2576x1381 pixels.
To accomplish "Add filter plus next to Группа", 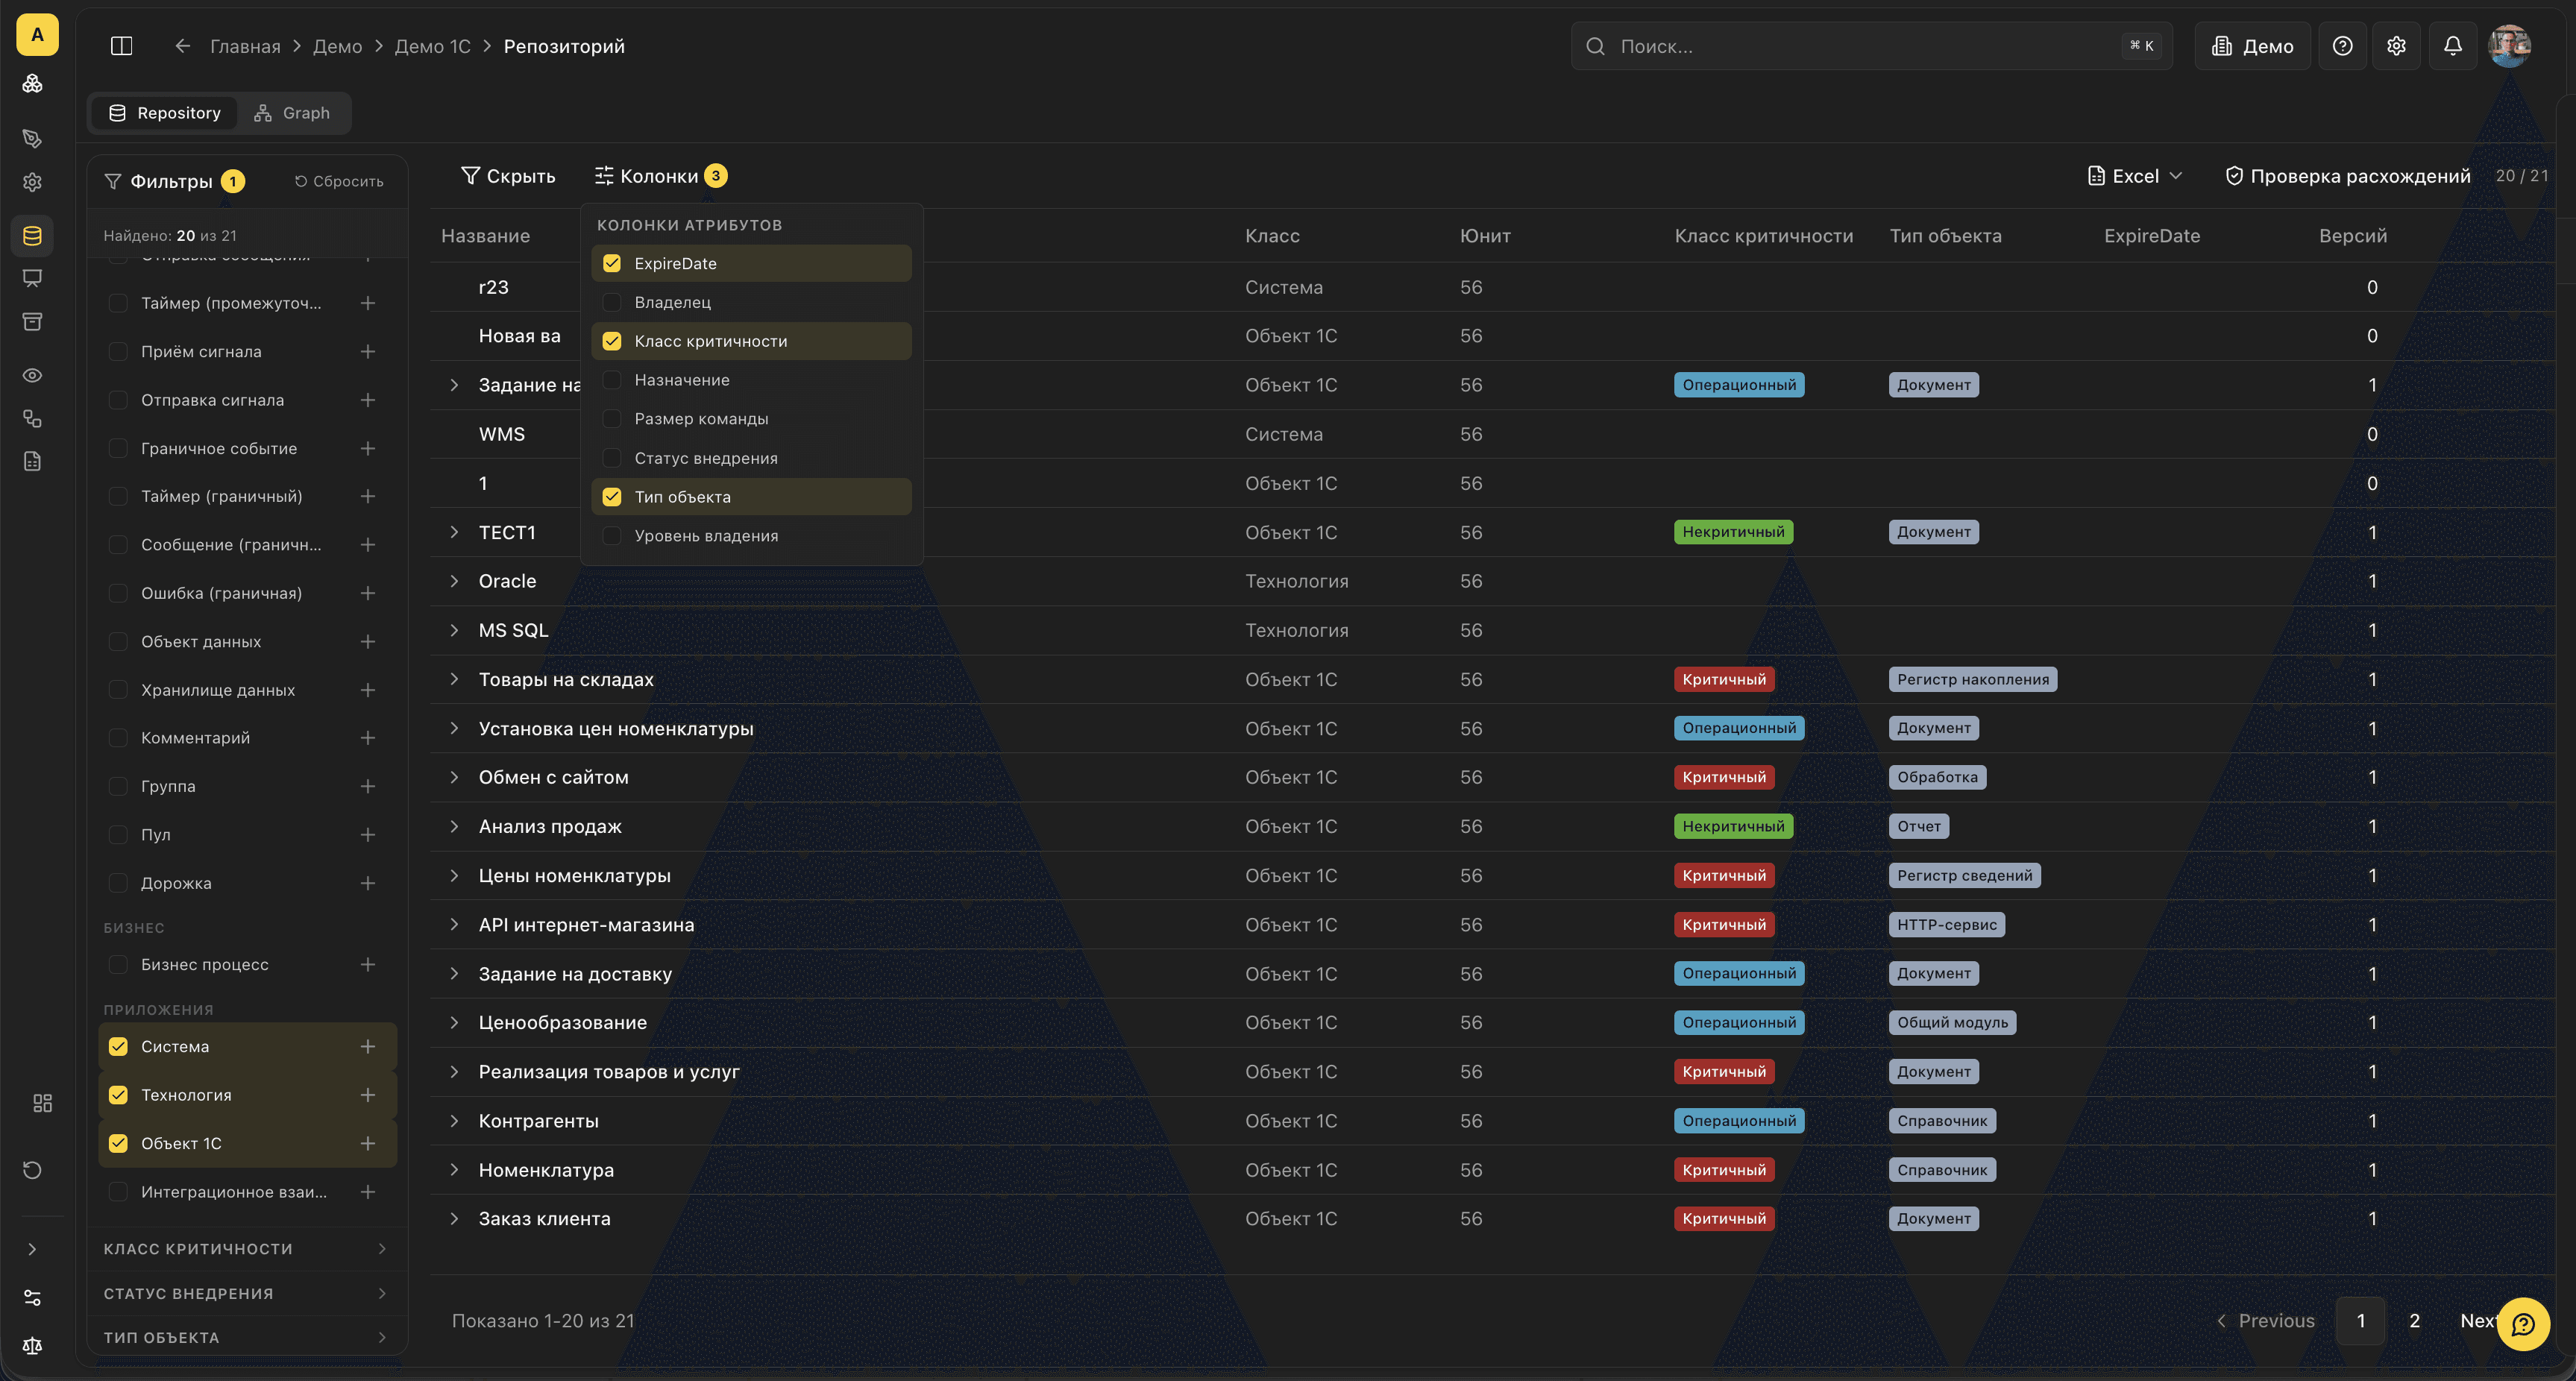I will [368, 787].
